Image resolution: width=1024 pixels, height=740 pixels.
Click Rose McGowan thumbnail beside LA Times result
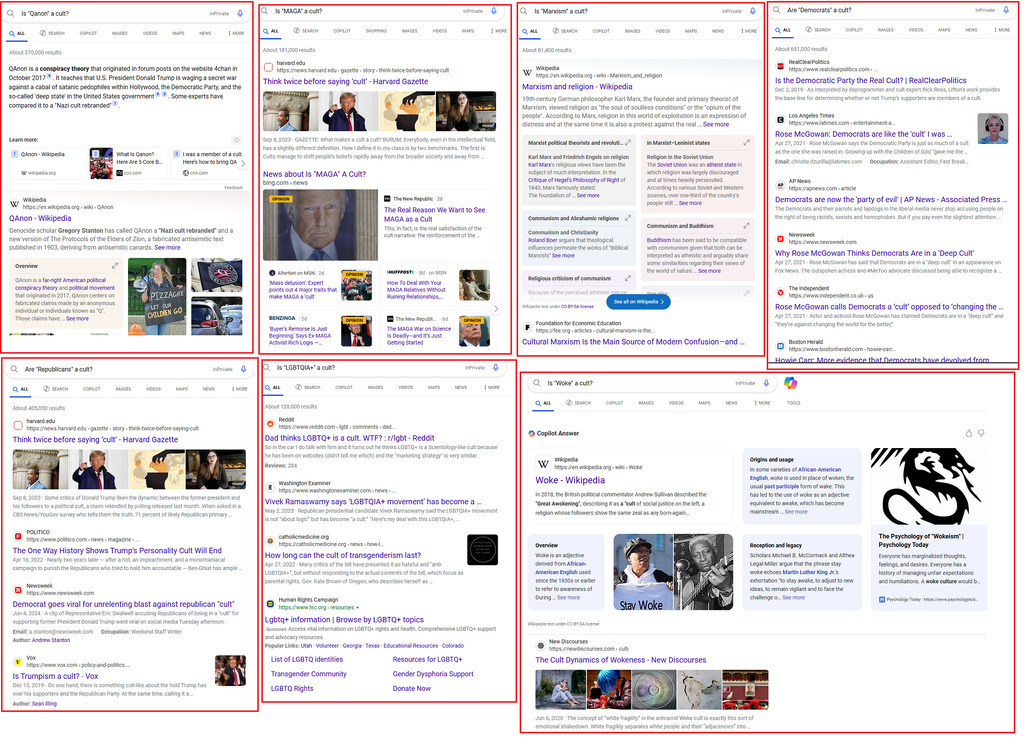pyautogui.click(x=992, y=129)
